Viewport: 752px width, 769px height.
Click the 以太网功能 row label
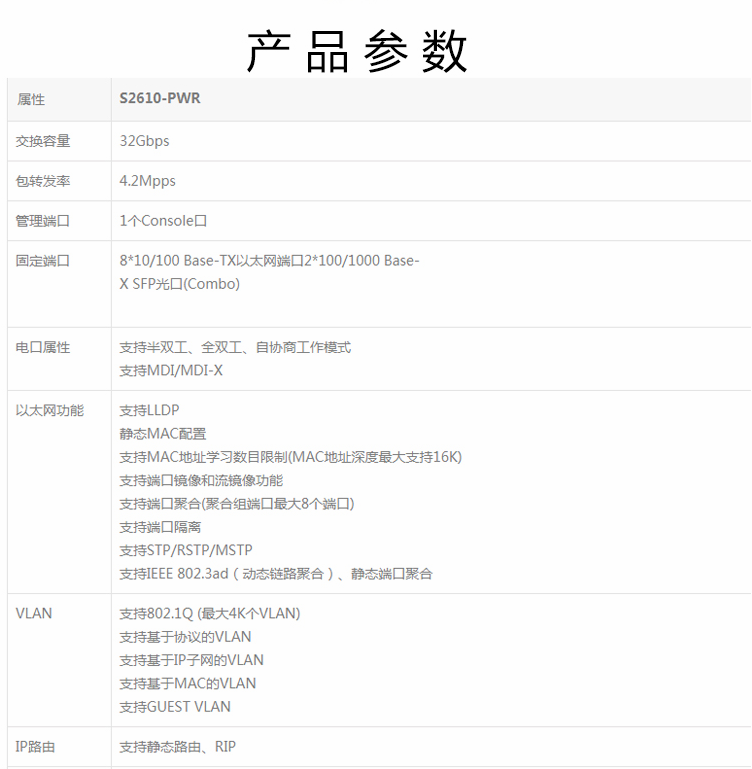50,411
